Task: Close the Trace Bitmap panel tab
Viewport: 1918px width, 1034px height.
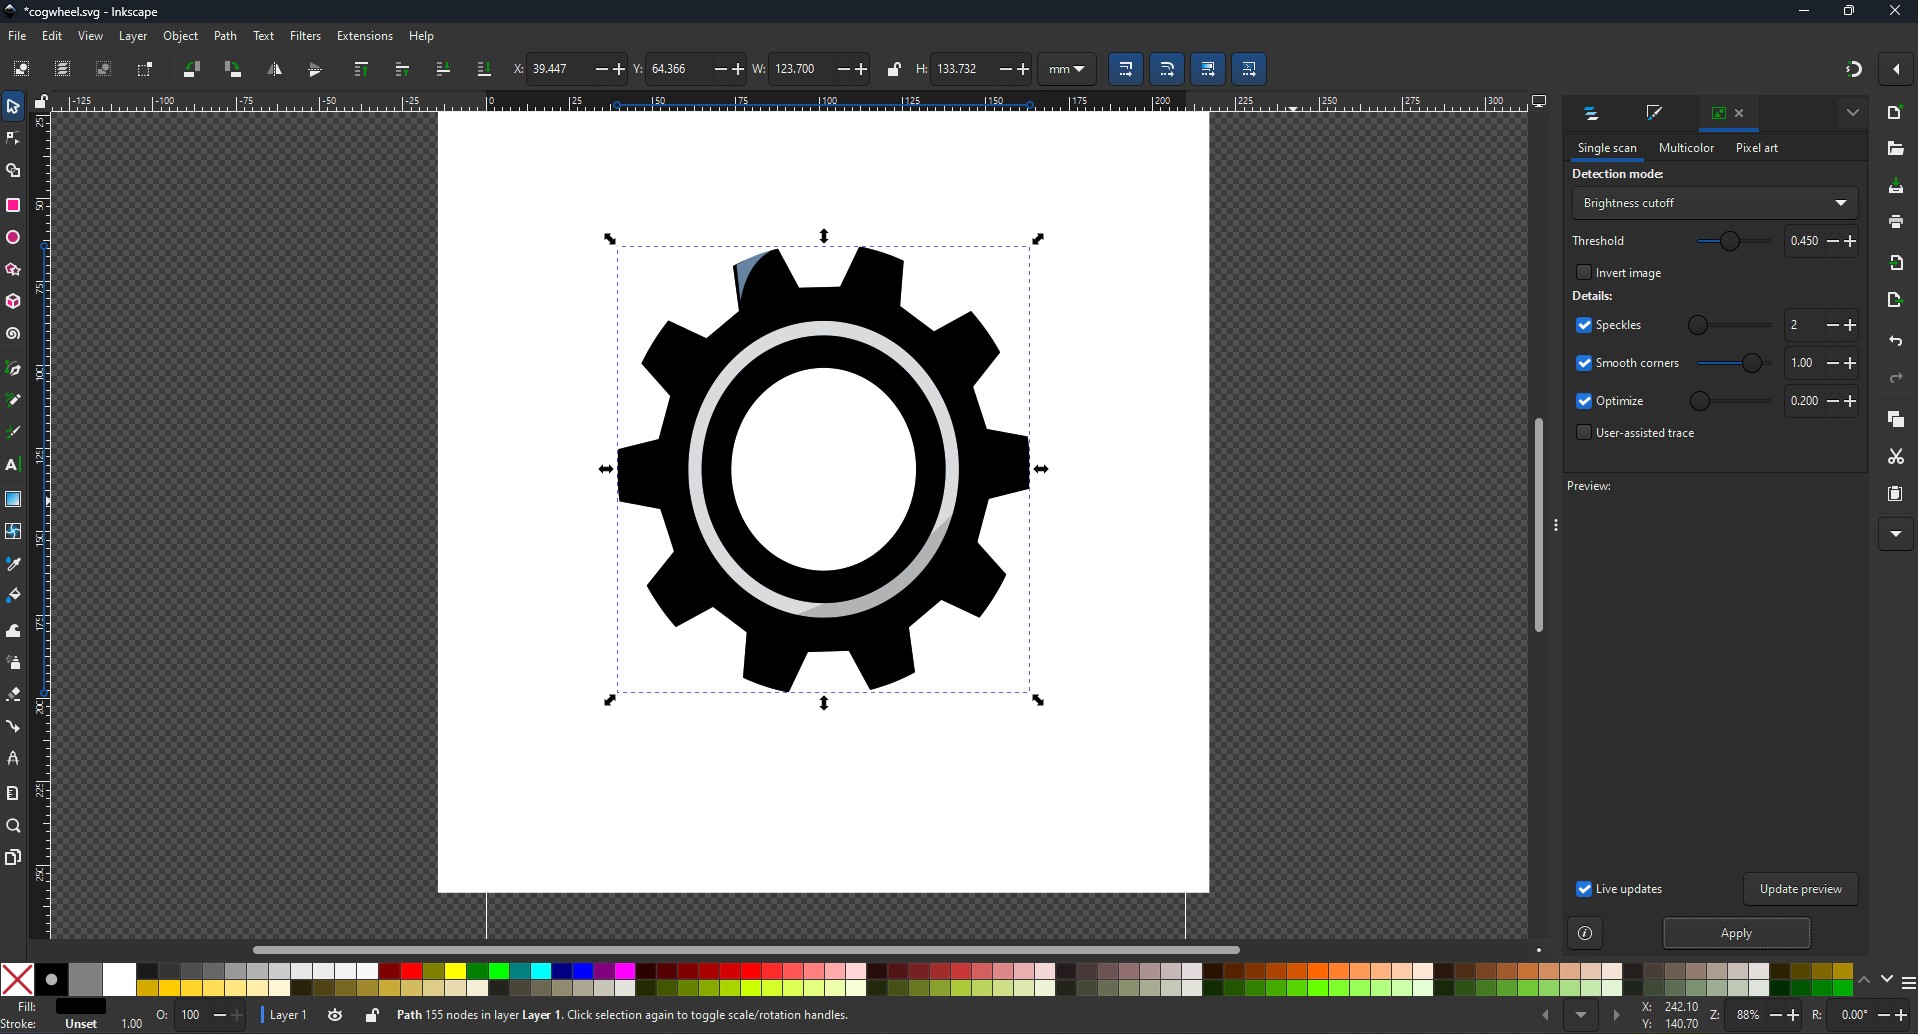Action: click(x=1739, y=114)
